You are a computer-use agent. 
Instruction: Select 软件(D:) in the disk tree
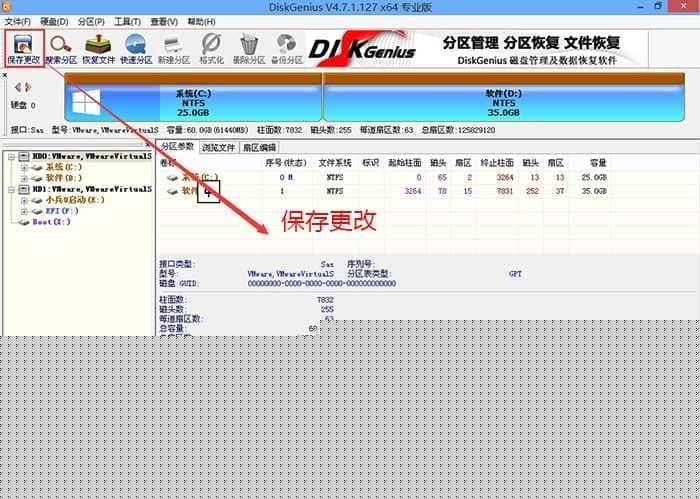tap(64, 178)
